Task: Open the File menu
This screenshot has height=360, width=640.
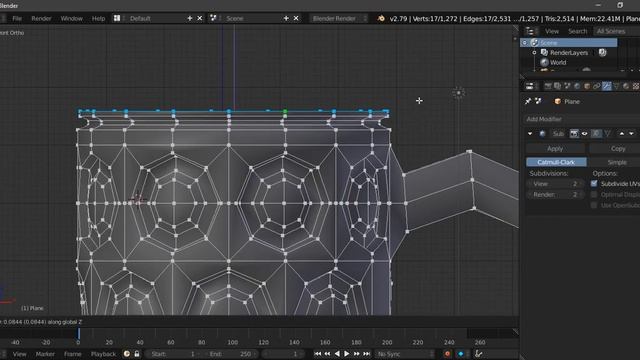Action: coord(17,18)
